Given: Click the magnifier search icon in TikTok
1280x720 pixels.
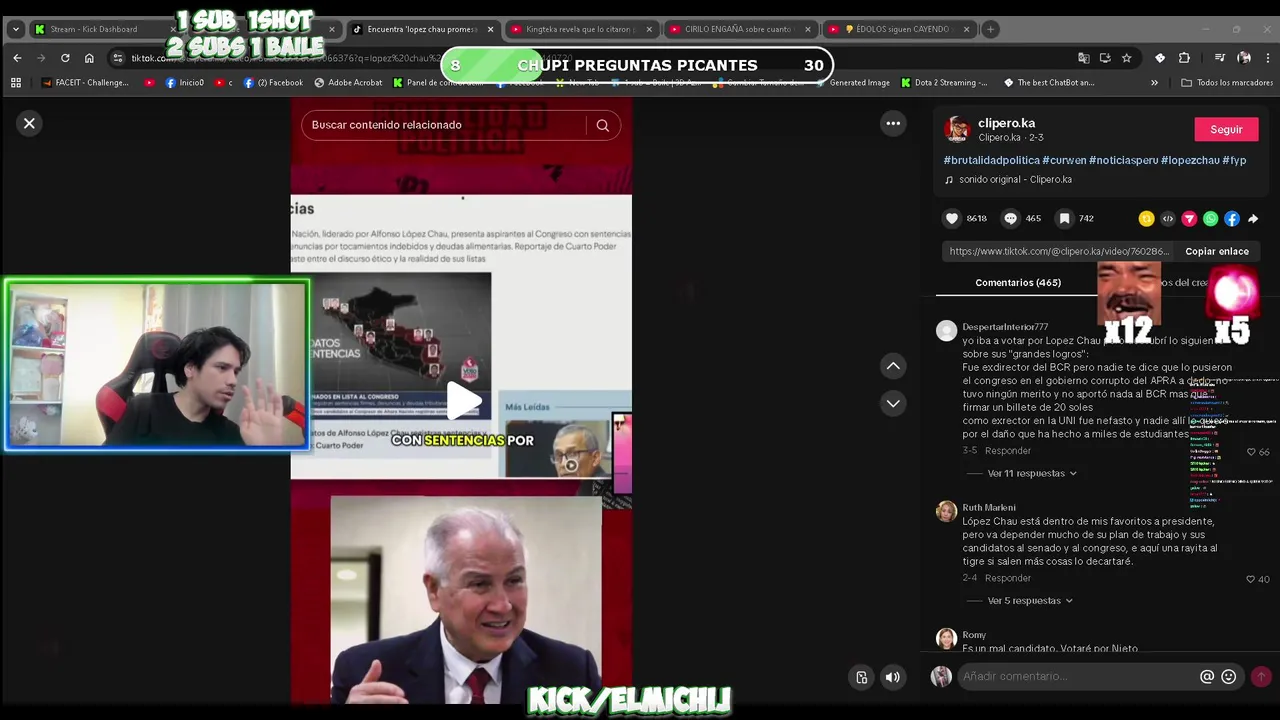Looking at the screenshot, I should pos(603,125).
